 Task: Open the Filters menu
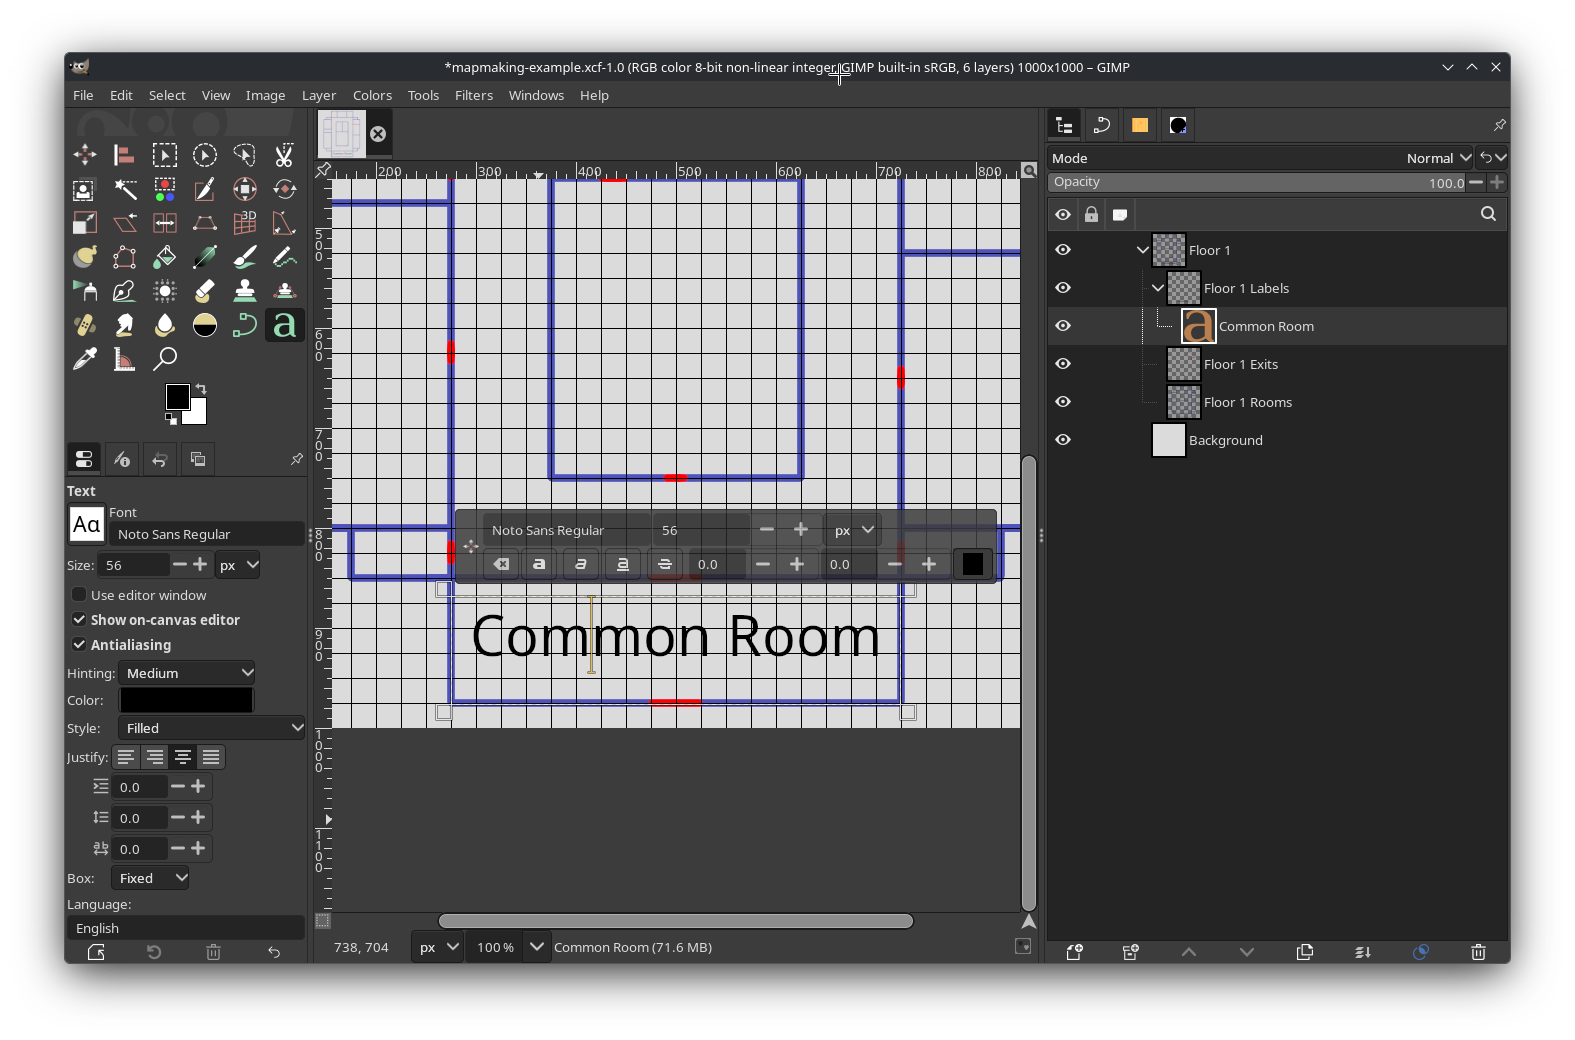pos(474,95)
